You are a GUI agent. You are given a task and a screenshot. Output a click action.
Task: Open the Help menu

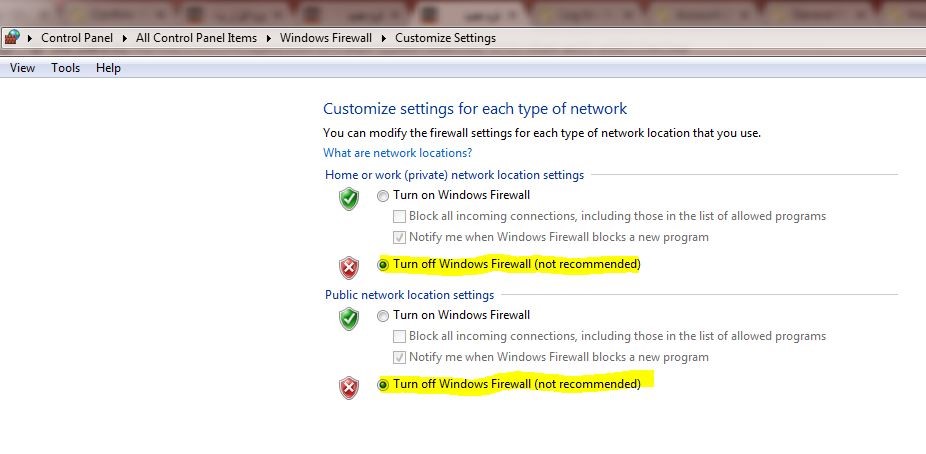(108, 68)
